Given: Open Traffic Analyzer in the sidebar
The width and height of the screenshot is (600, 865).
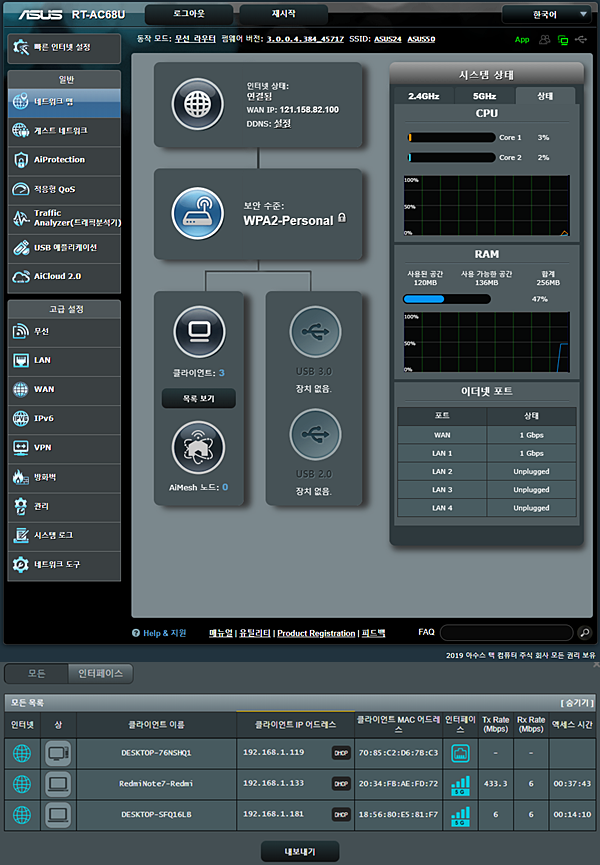Looking at the screenshot, I should [x=64, y=218].
